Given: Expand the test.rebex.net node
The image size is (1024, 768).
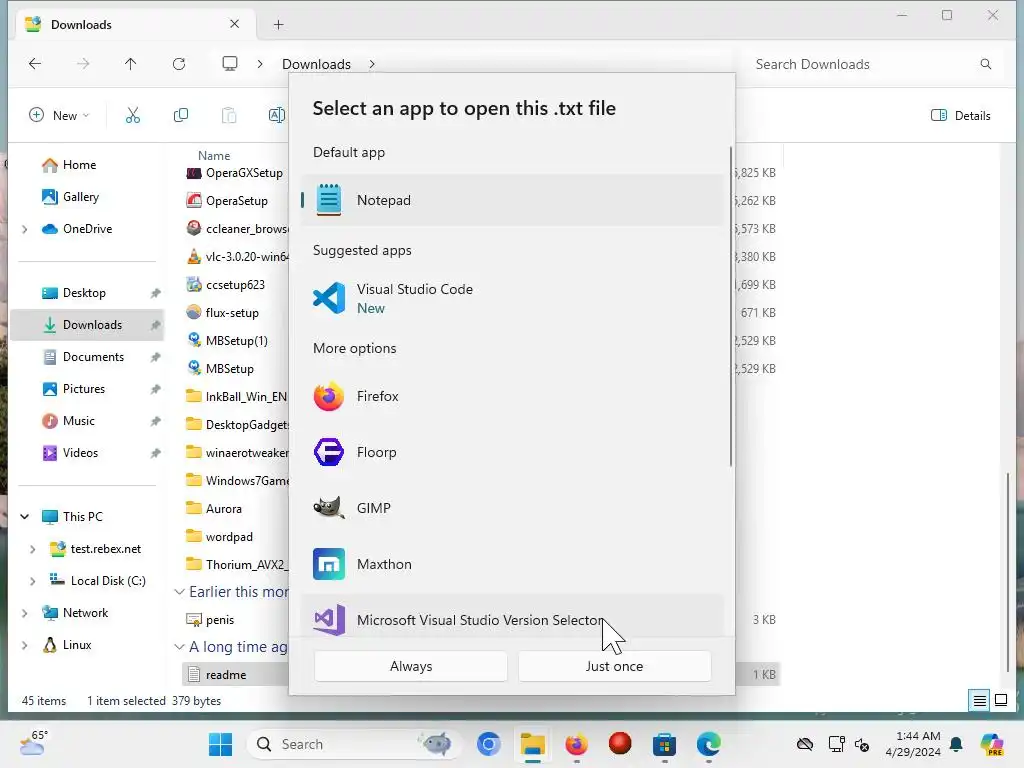Looking at the screenshot, I should point(33,549).
